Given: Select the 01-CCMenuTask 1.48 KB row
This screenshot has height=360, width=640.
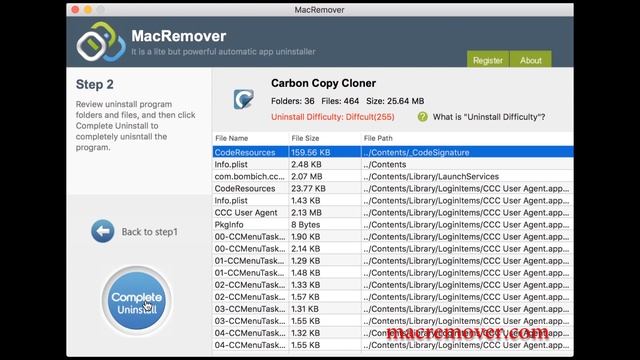Looking at the screenshot, I should [393, 273].
